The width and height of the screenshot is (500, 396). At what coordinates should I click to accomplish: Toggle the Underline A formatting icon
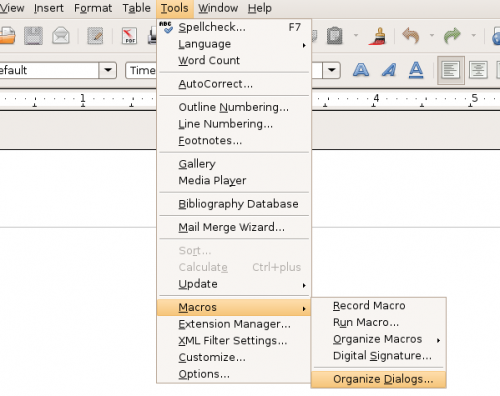pos(416,70)
